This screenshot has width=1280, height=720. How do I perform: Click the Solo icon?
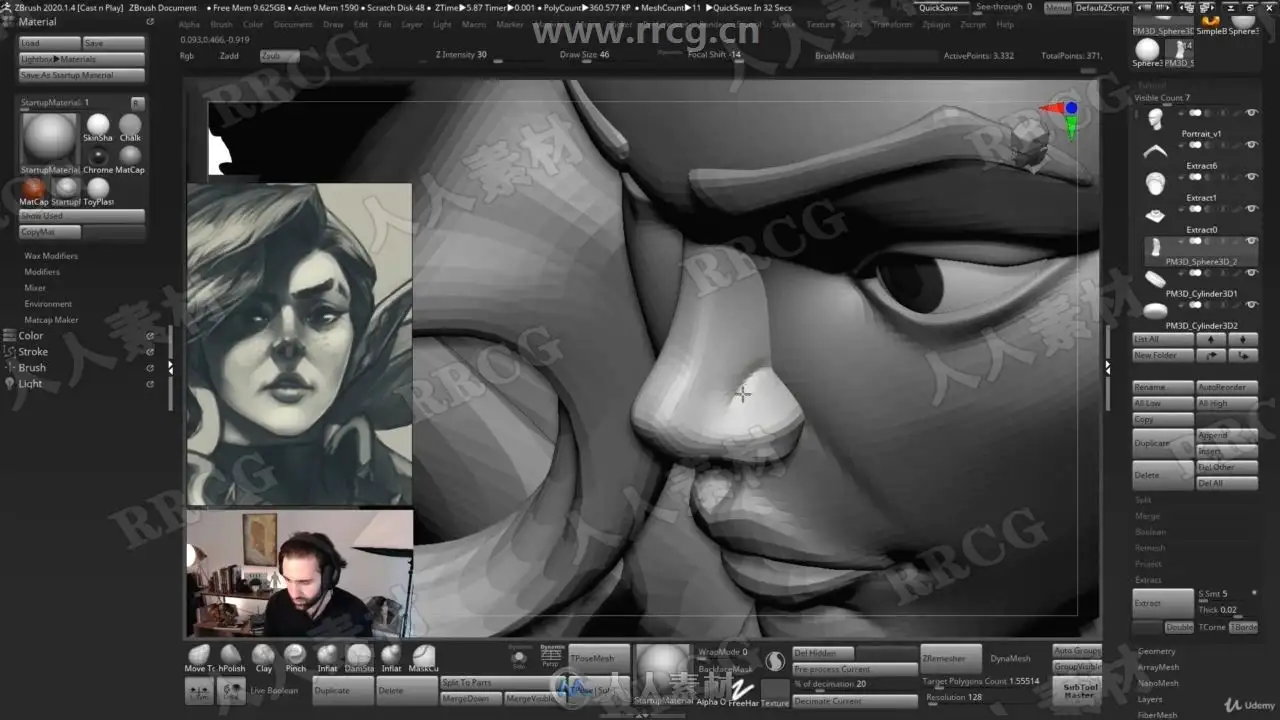click(518, 657)
